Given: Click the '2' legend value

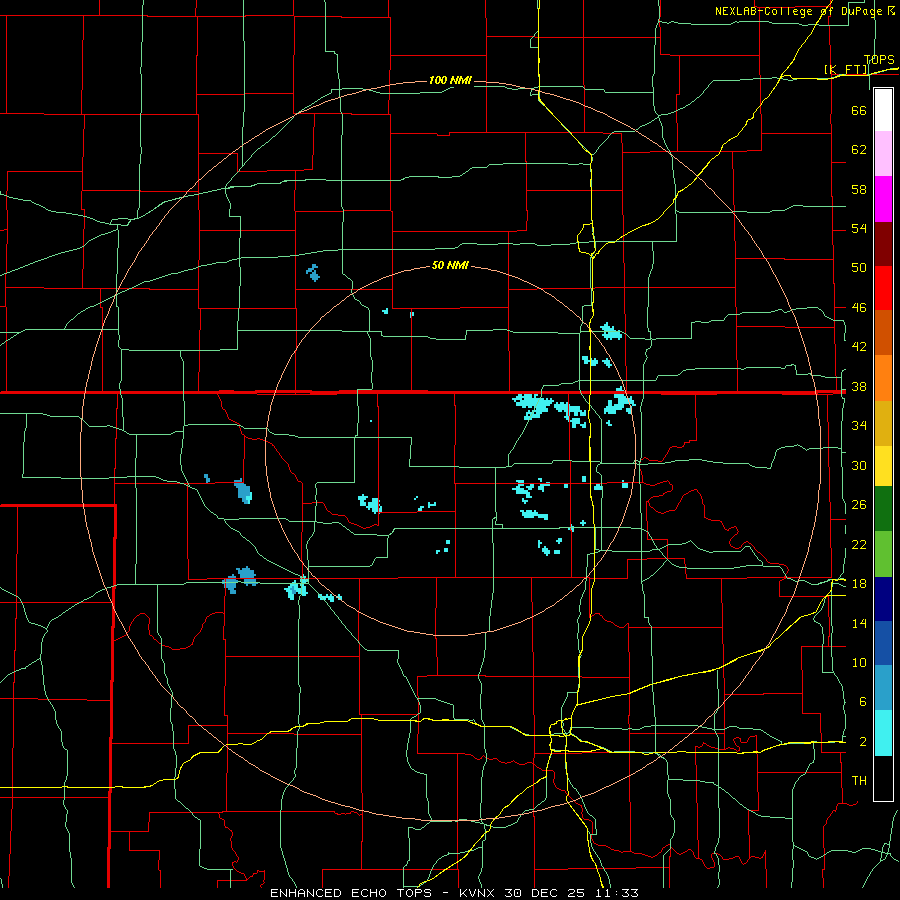Looking at the screenshot, I should click(862, 742).
